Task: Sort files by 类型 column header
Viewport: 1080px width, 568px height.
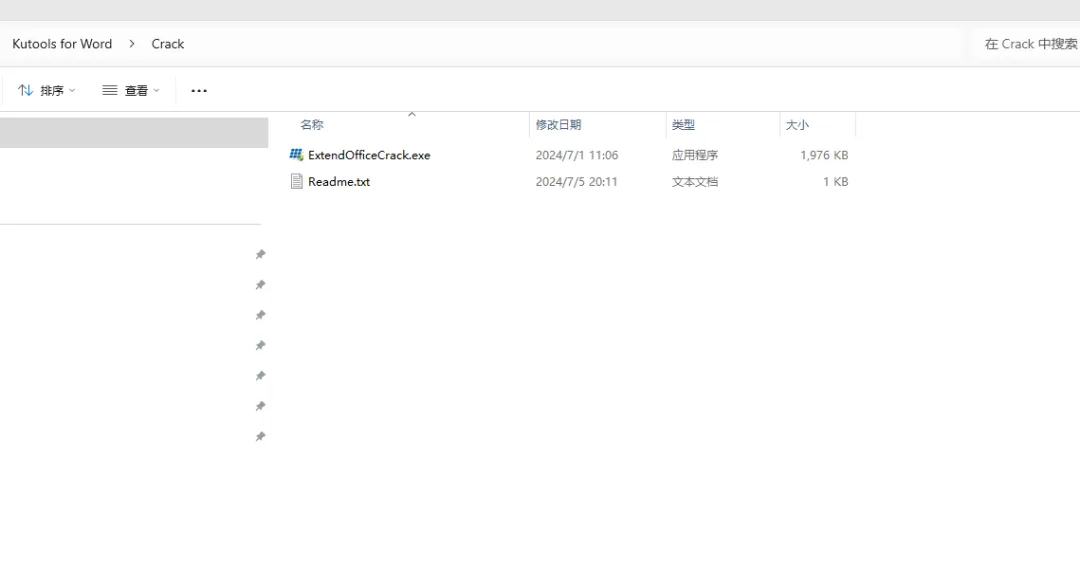Action: click(x=683, y=125)
